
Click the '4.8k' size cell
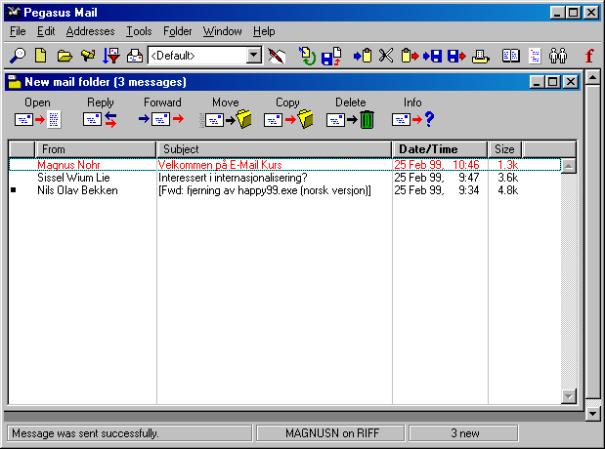pyautogui.click(x=507, y=190)
